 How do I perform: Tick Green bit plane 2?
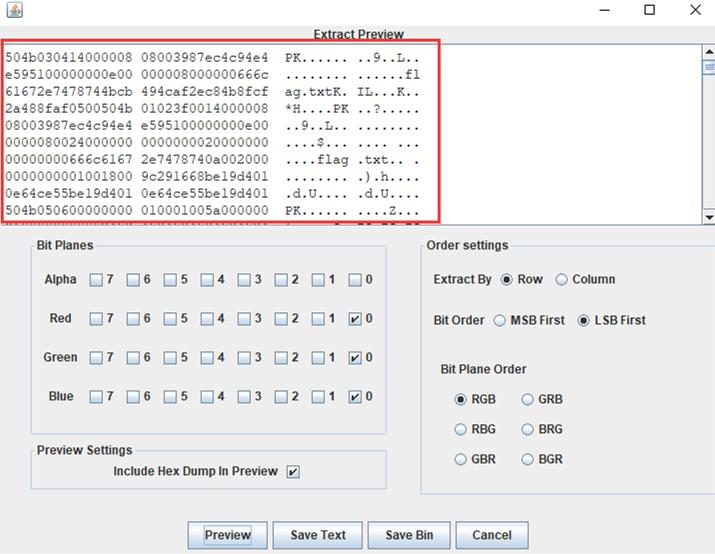(281, 357)
